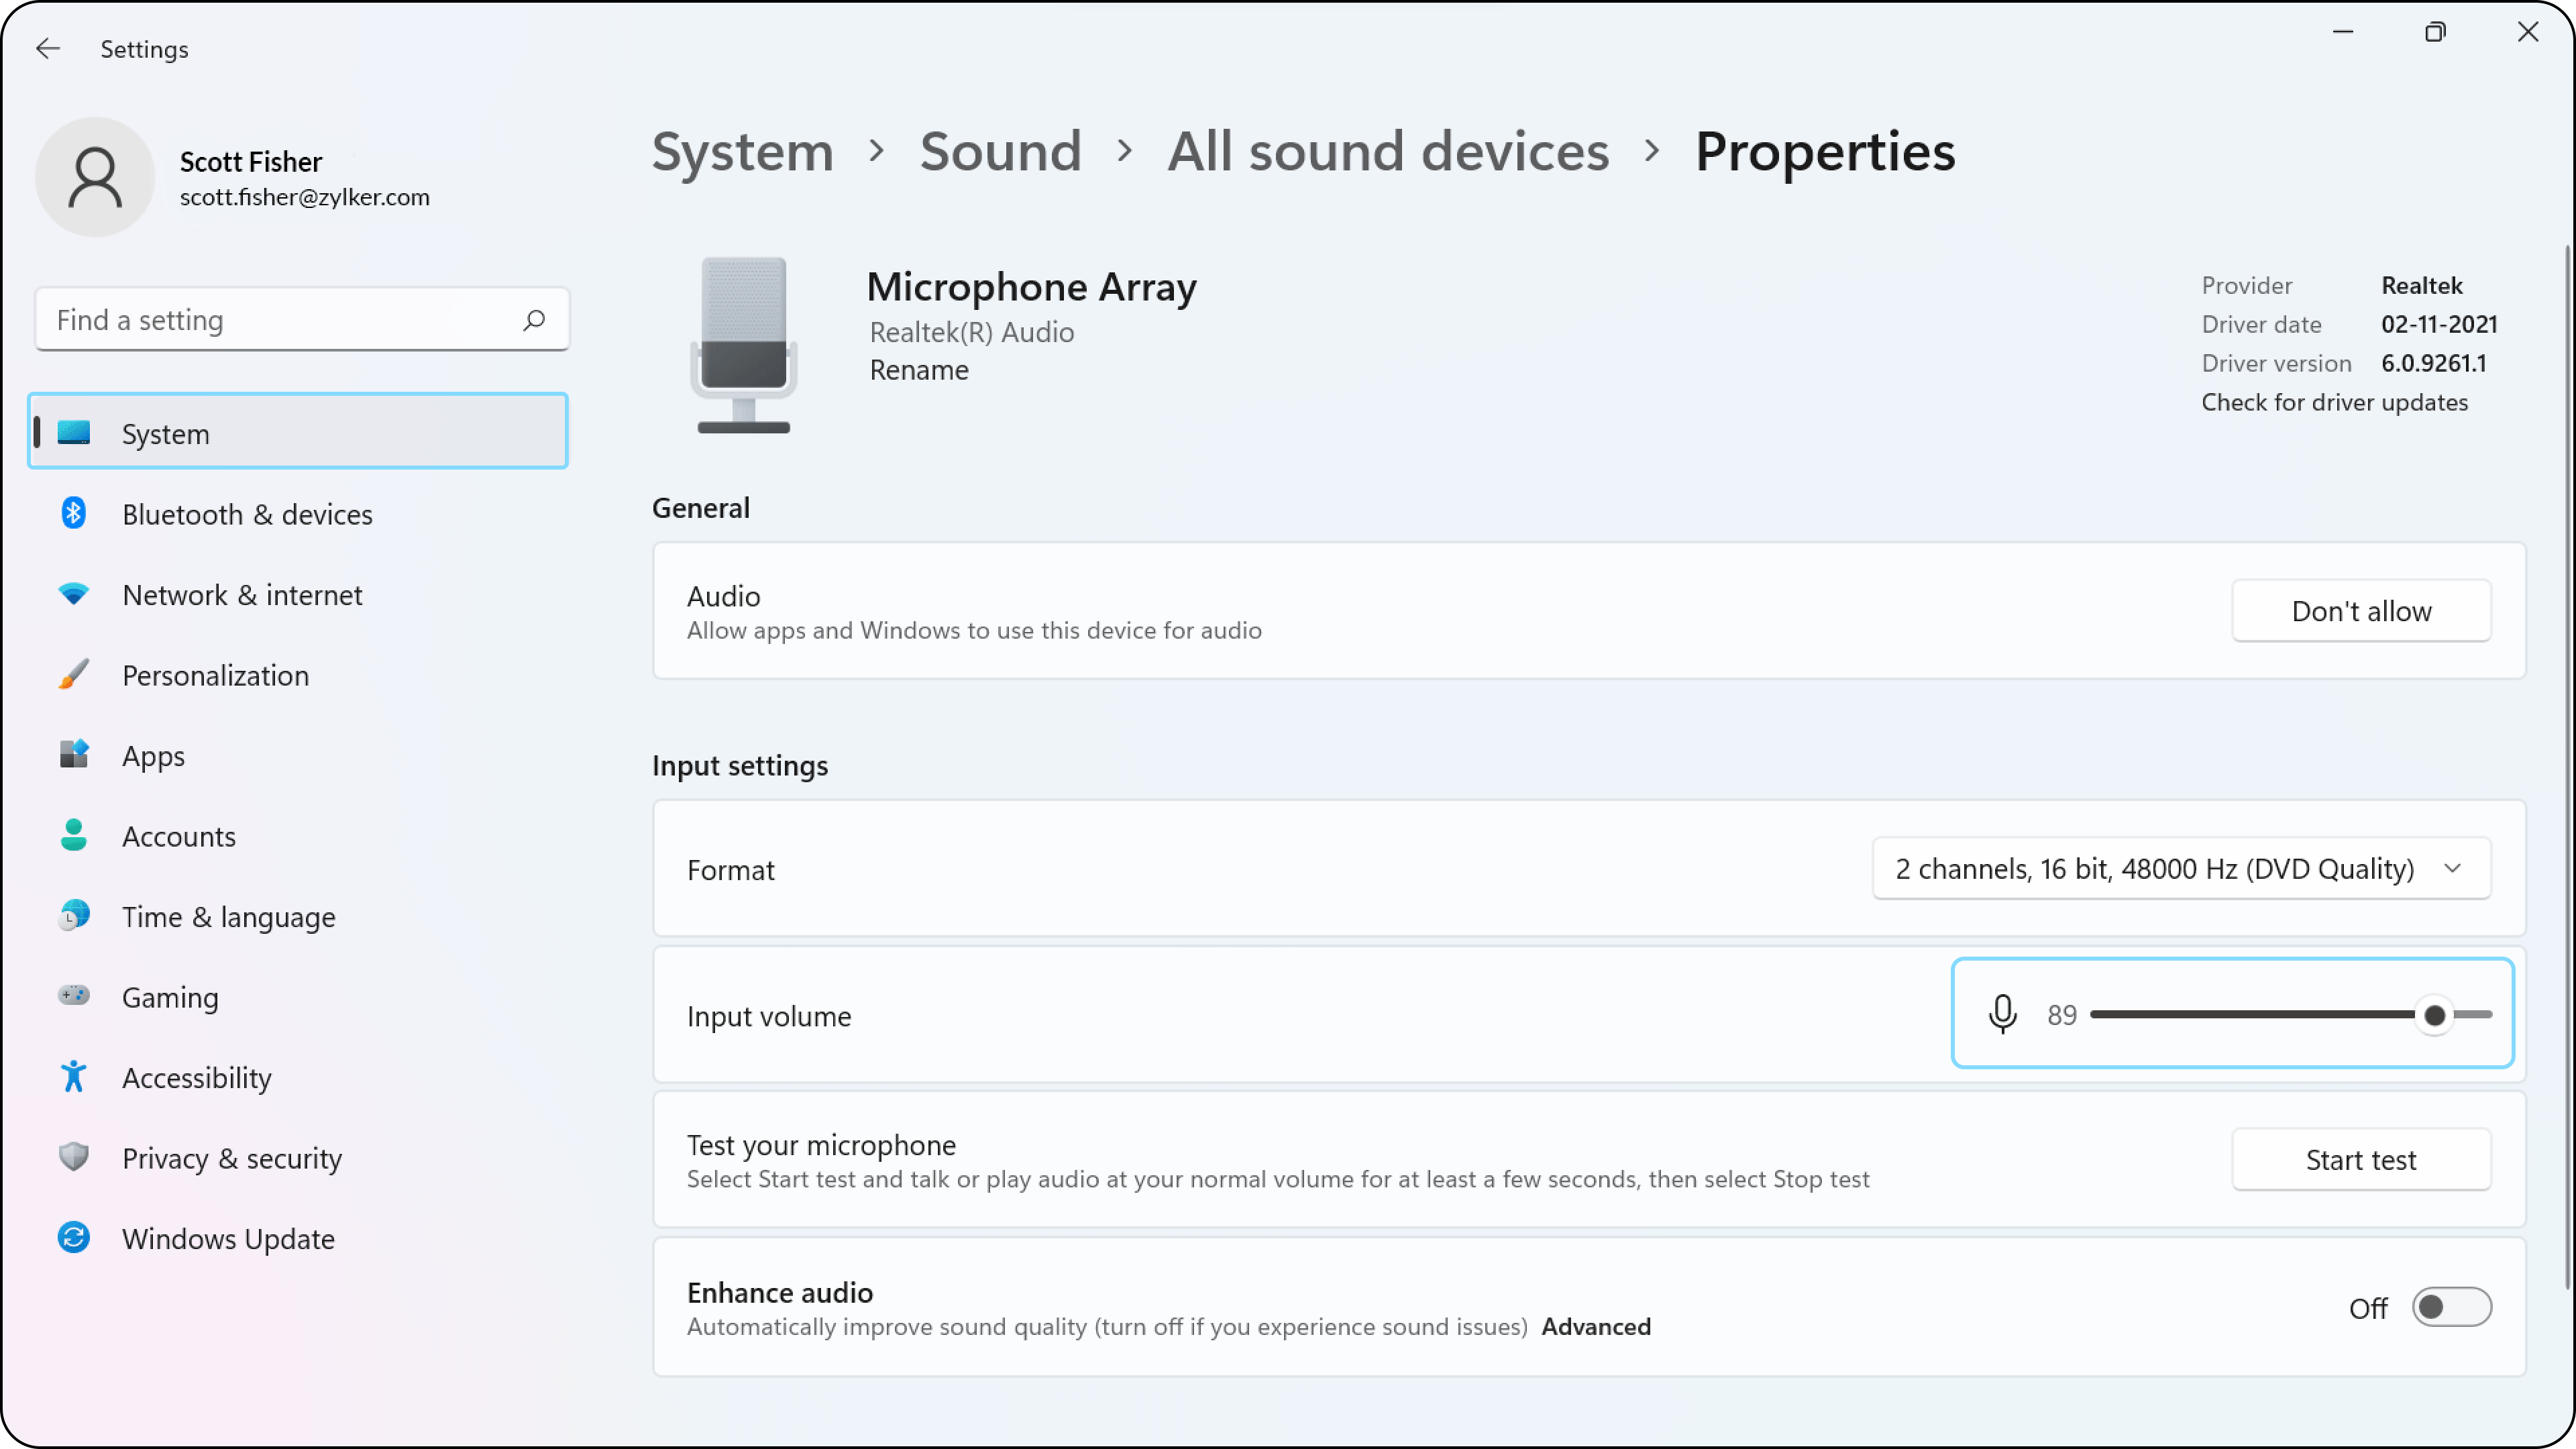This screenshot has width=2576, height=1449.
Task: Click the user profile avatar
Action: (x=95, y=178)
